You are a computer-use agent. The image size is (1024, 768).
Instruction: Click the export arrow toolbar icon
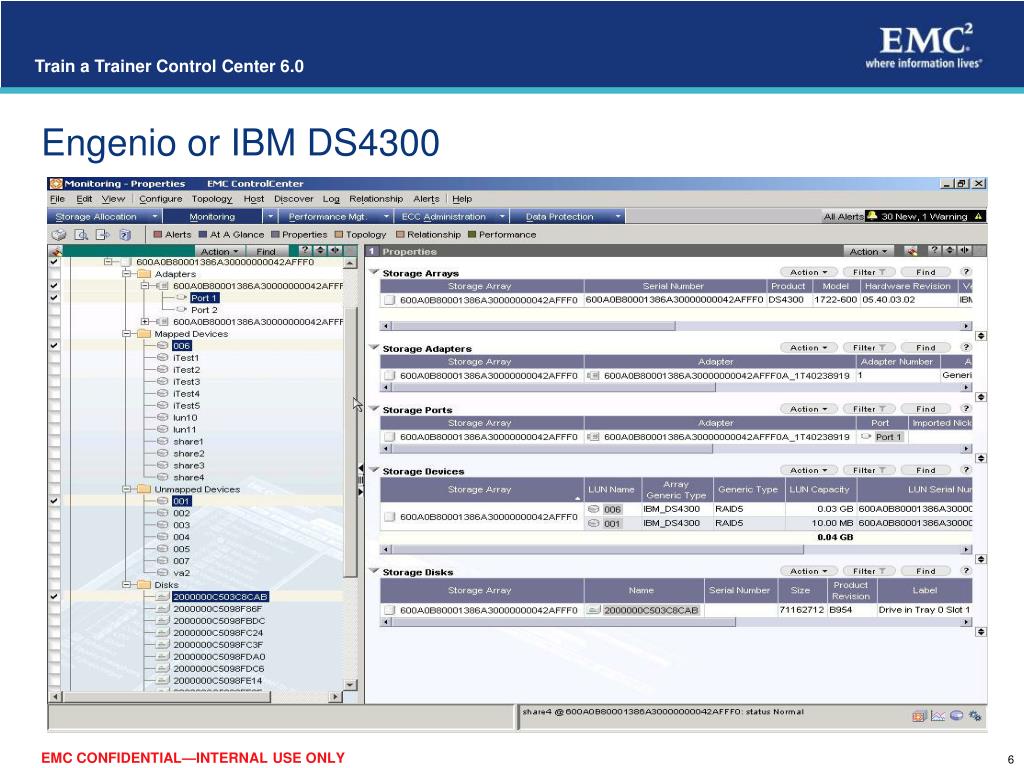tap(103, 234)
